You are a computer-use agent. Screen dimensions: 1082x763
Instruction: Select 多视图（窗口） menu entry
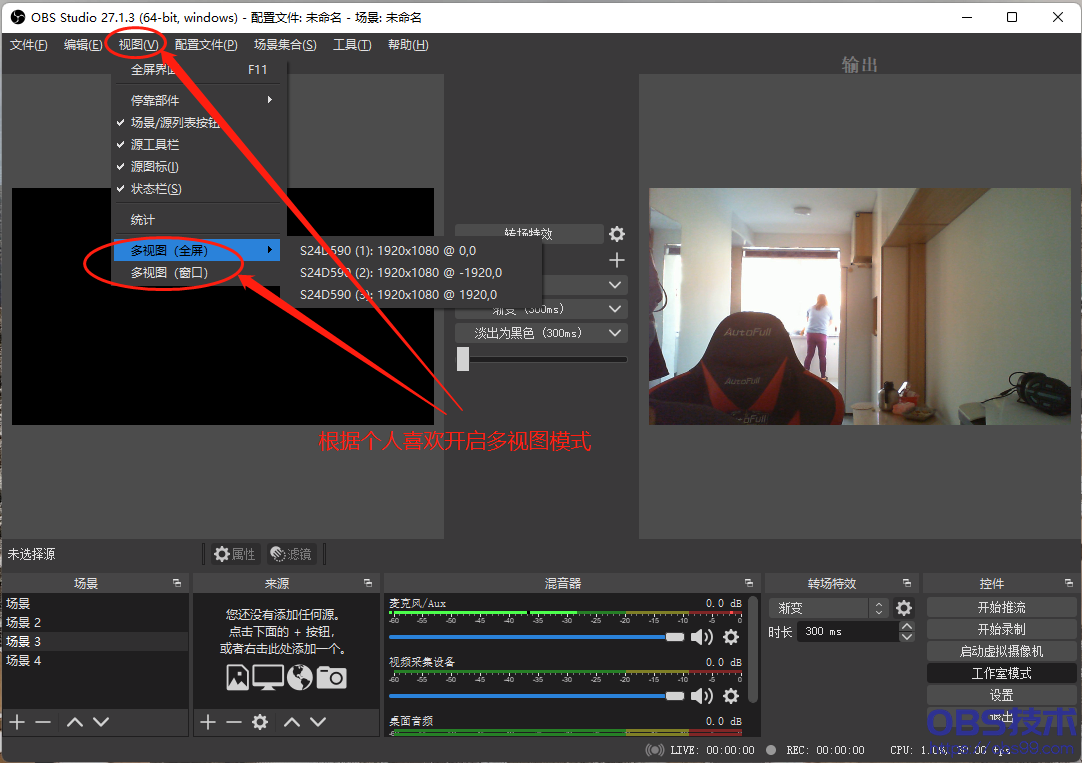click(169, 272)
